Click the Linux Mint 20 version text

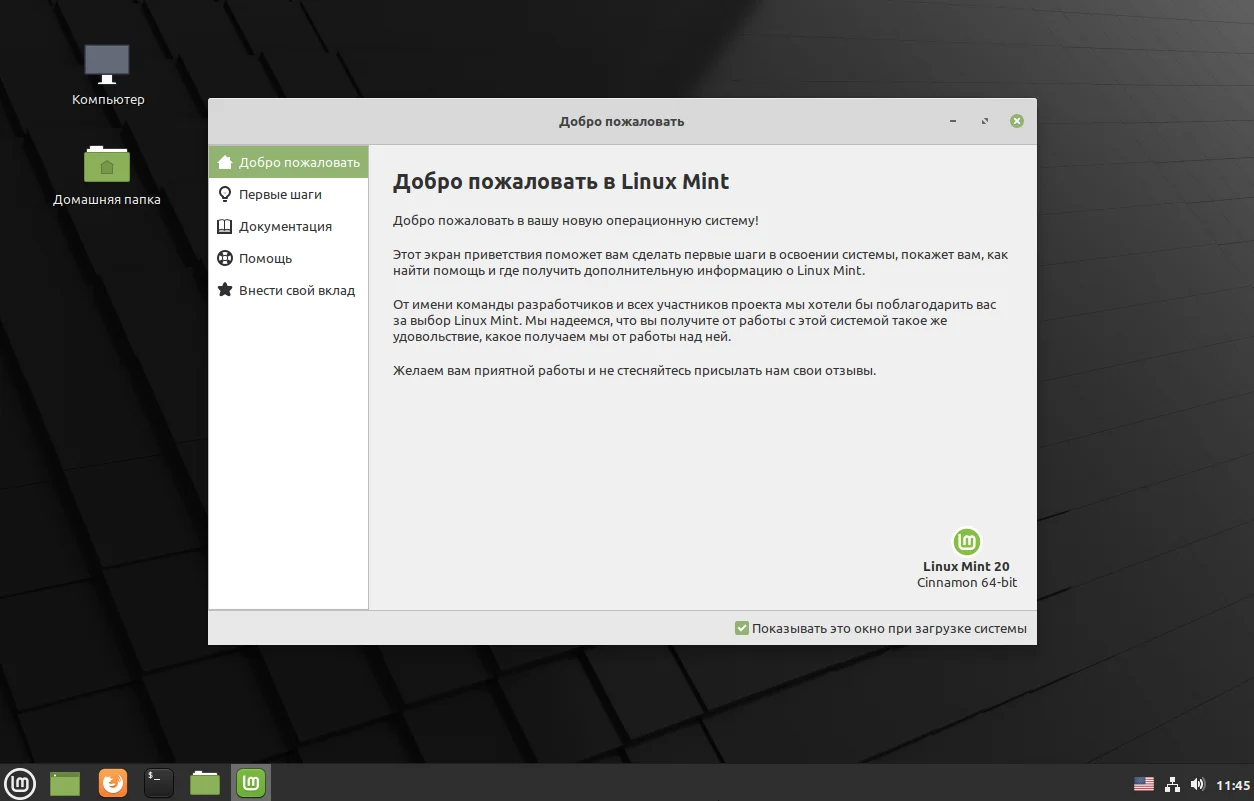(966, 566)
